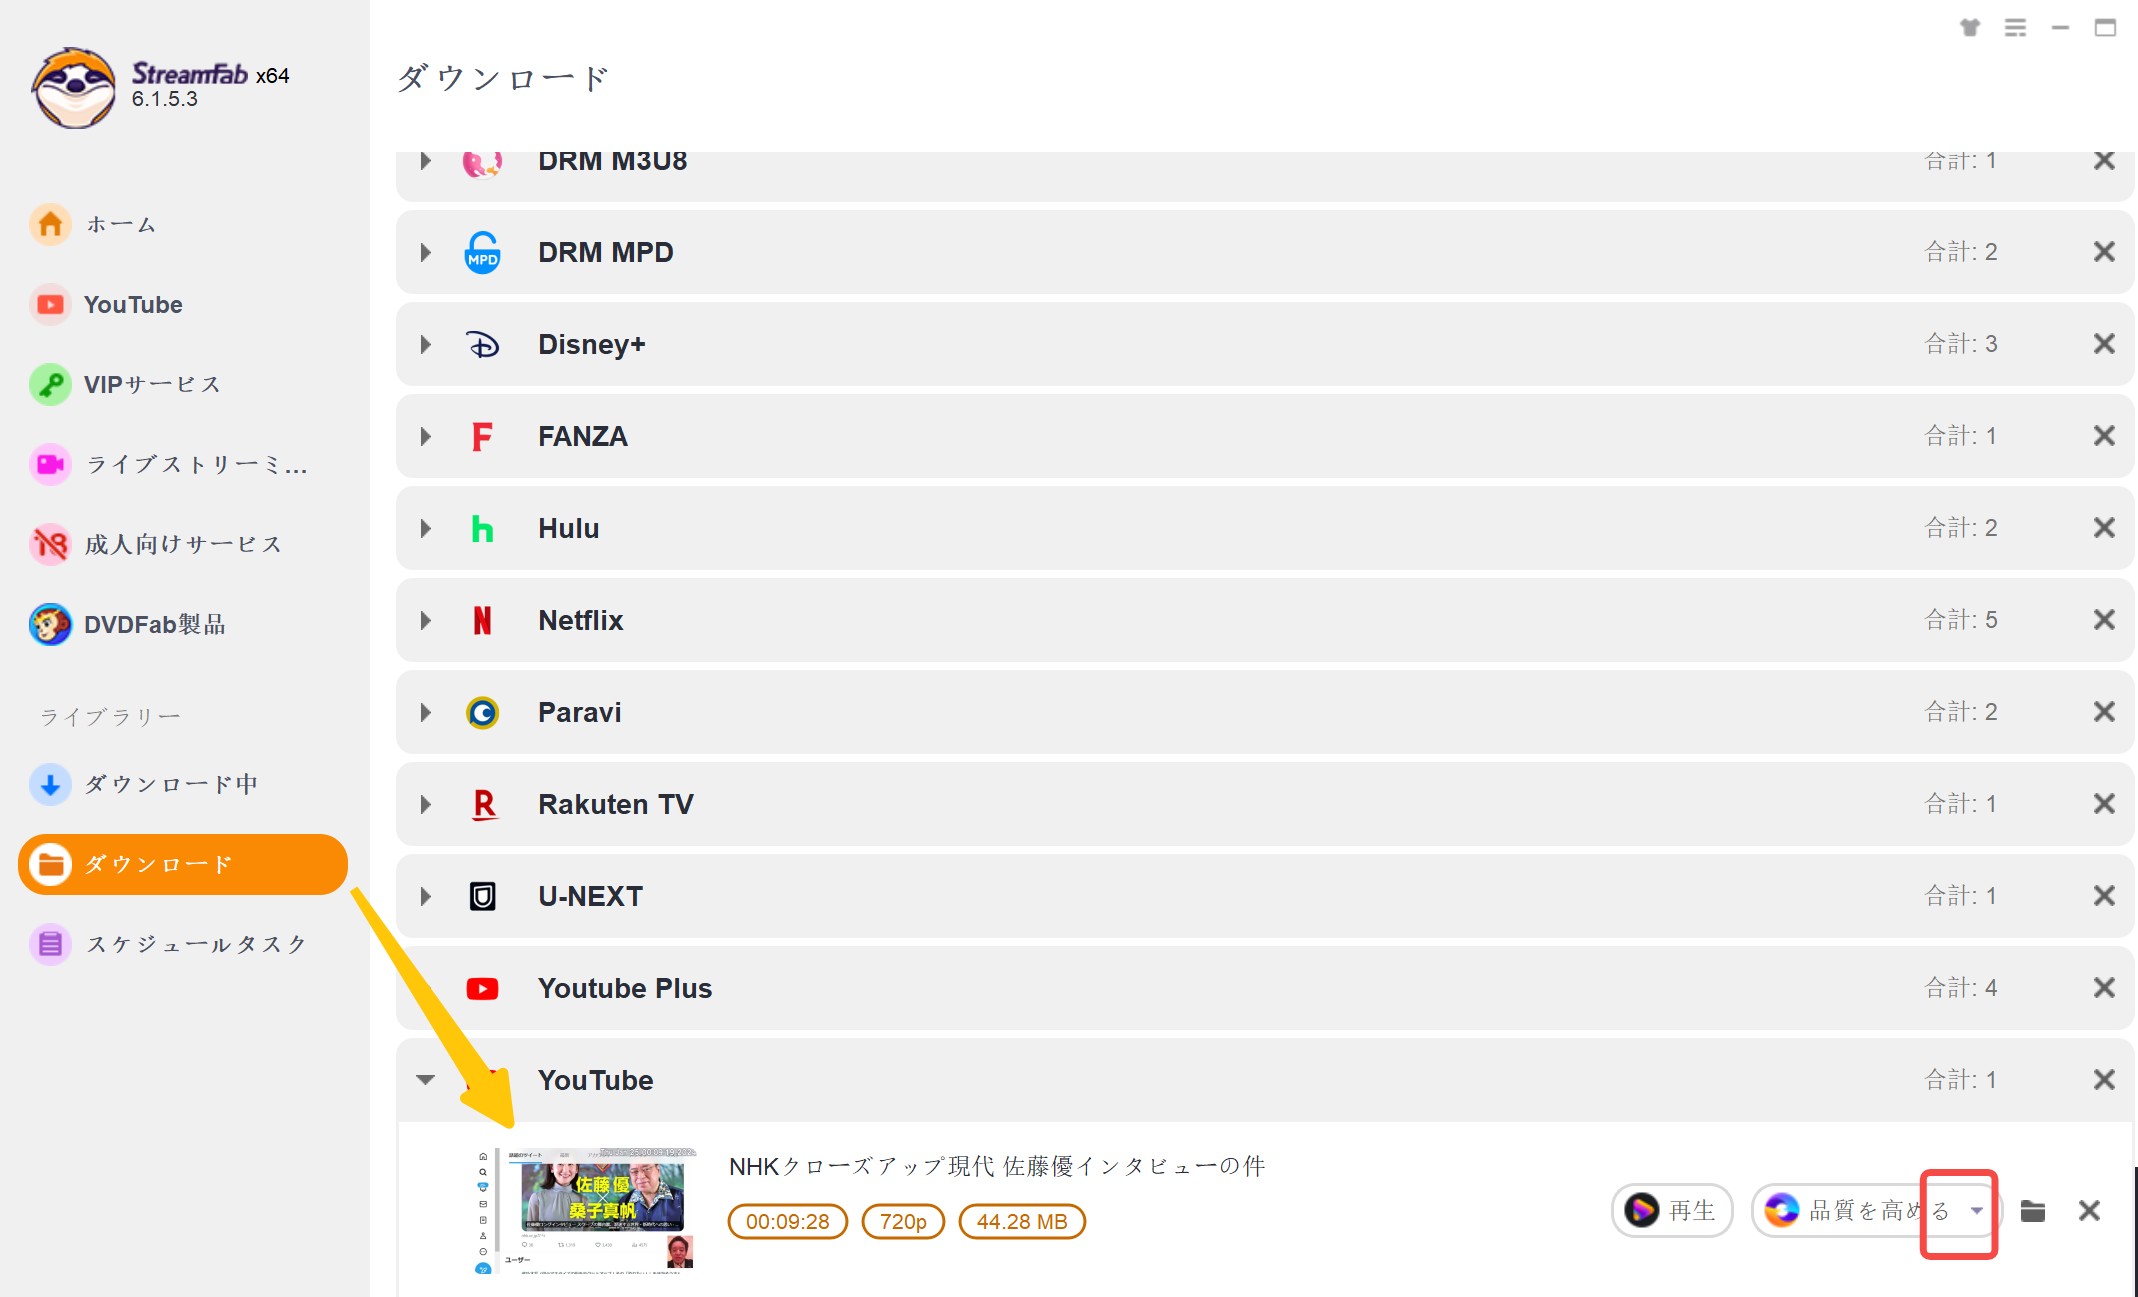The width and height of the screenshot is (2138, 1297).
Task: Expand the DRM M3U8 group
Action: coord(425,160)
